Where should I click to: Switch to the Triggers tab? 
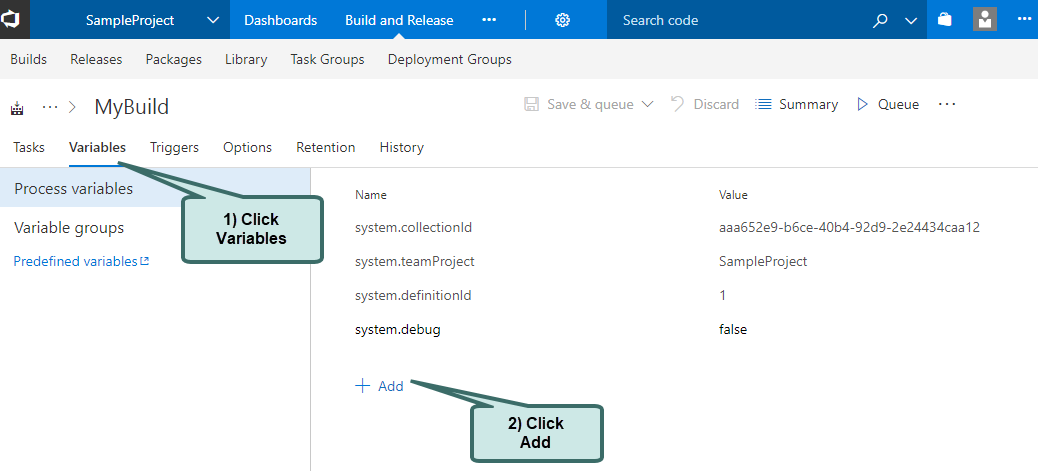(x=174, y=147)
